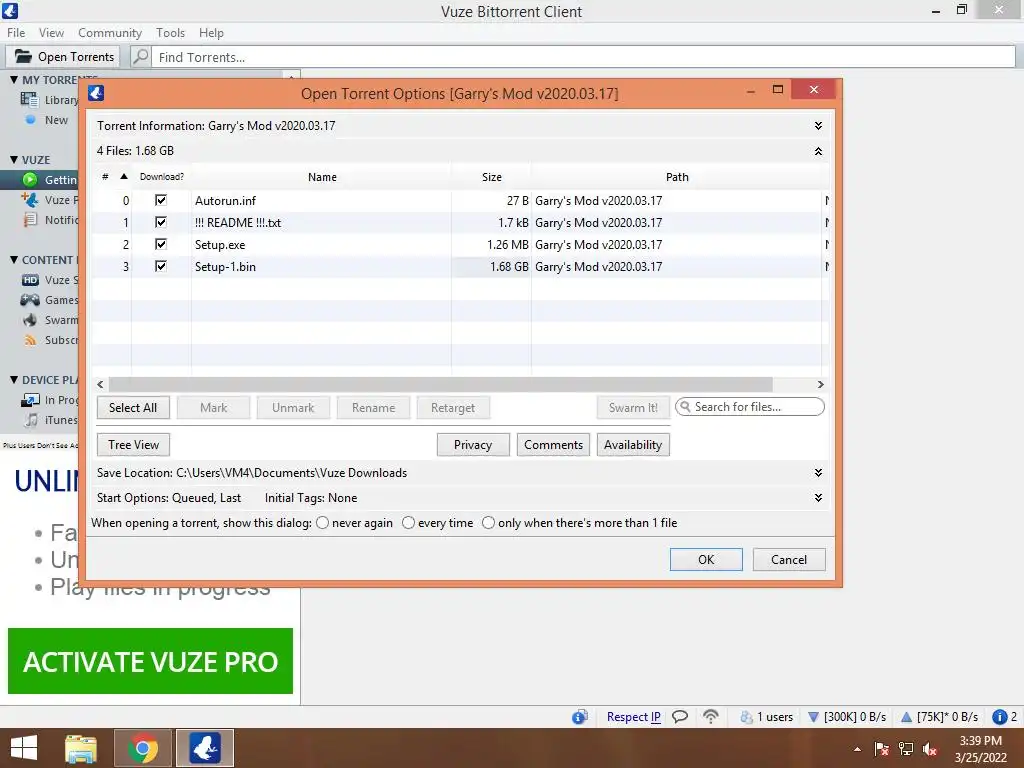Click the file list horizontal scrollbar
Viewport: 1024px width, 768px height.
pyautogui.click(x=440, y=384)
